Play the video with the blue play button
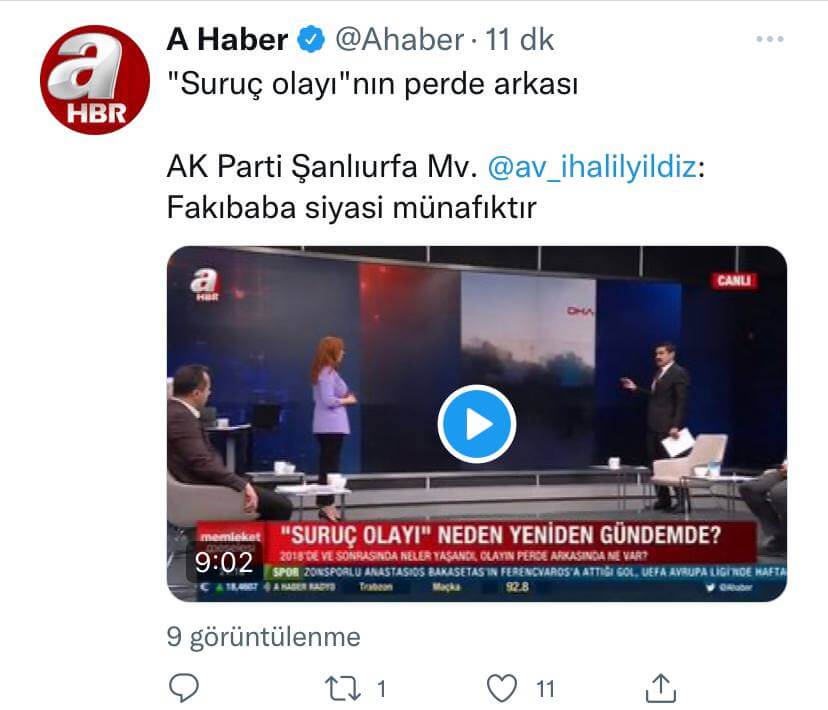Image resolution: width=828 pixels, height=710 pixels. 477,424
